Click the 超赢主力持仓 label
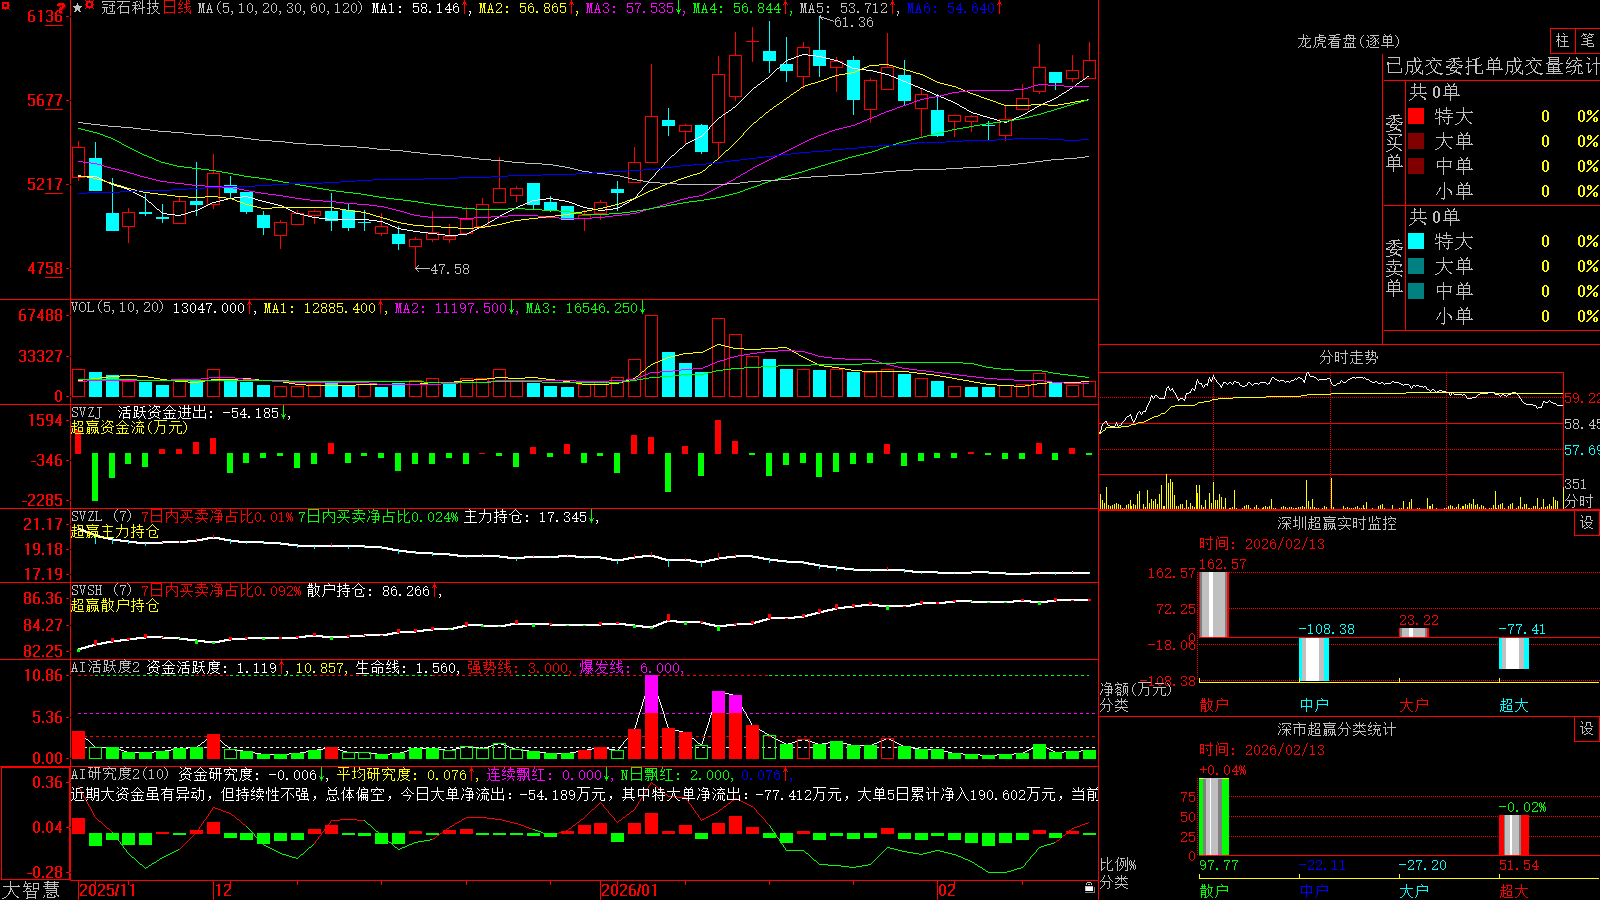Viewport: 1600px width, 900px height. click(x=115, y=531)
